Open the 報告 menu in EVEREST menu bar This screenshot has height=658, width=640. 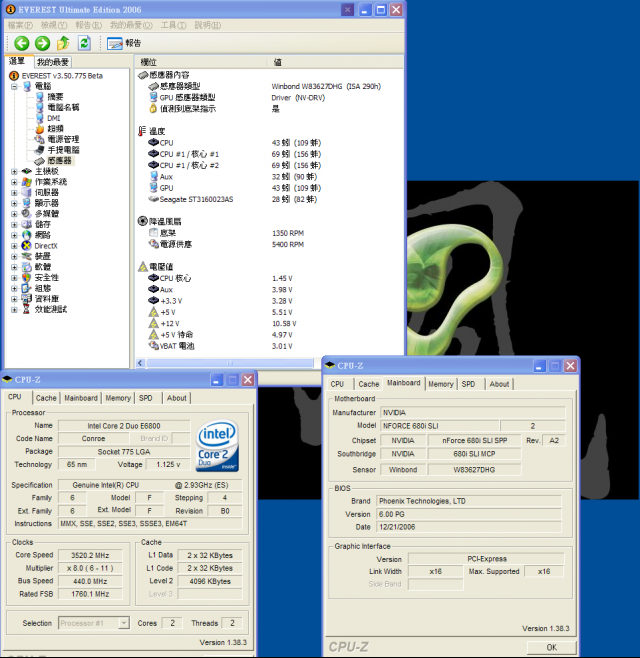point(89,25)
